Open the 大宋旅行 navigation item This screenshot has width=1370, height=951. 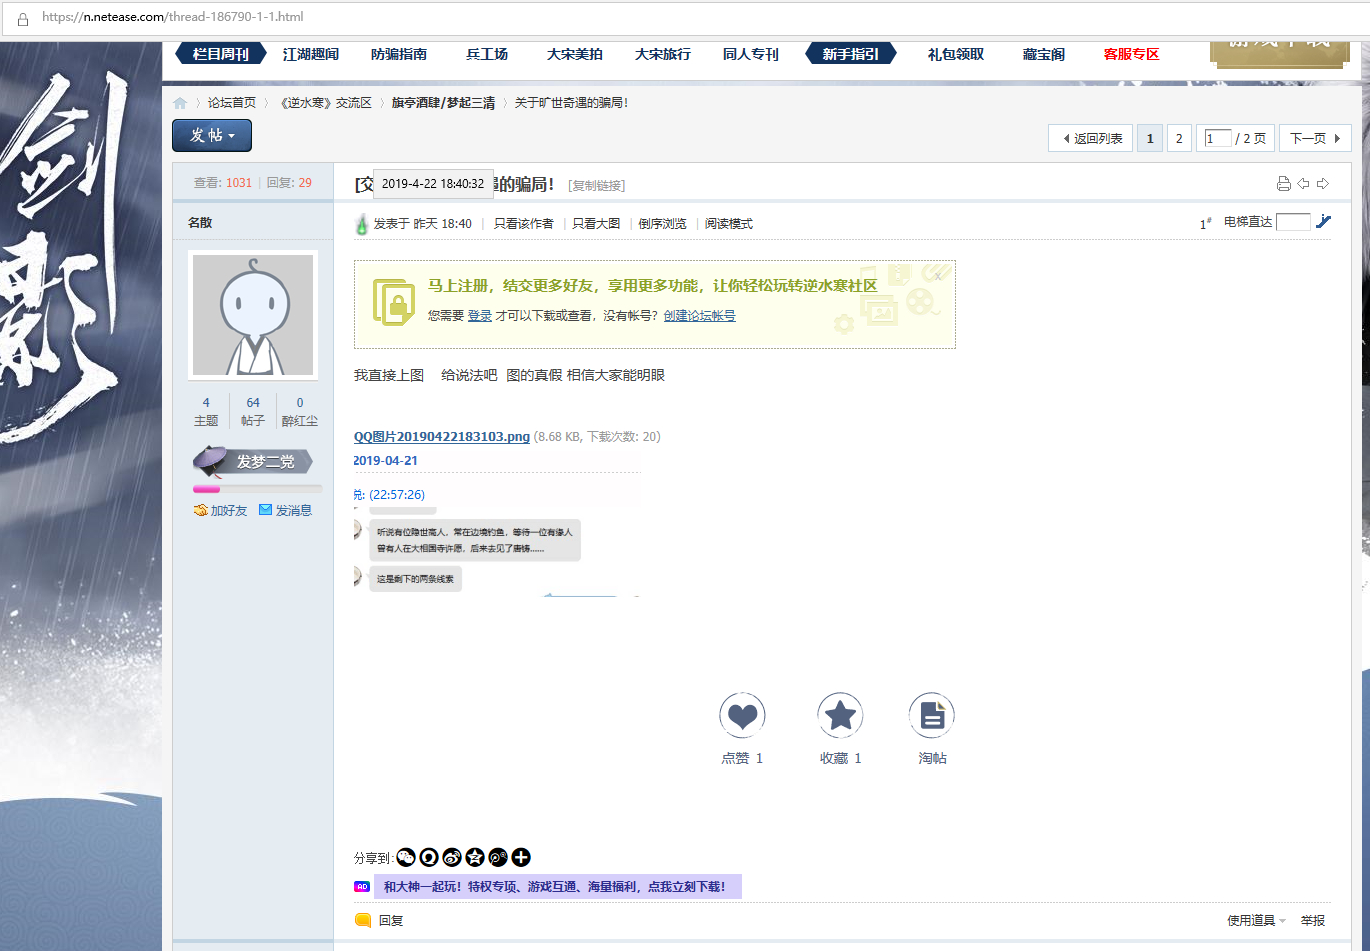pyautogui.click(x=663, y=54)
